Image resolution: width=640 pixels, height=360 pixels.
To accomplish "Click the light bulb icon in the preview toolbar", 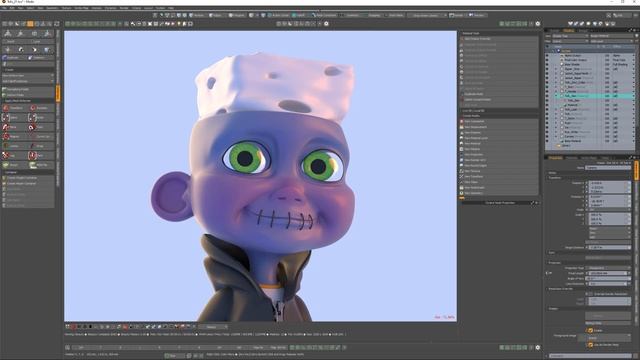I will 180,24.
